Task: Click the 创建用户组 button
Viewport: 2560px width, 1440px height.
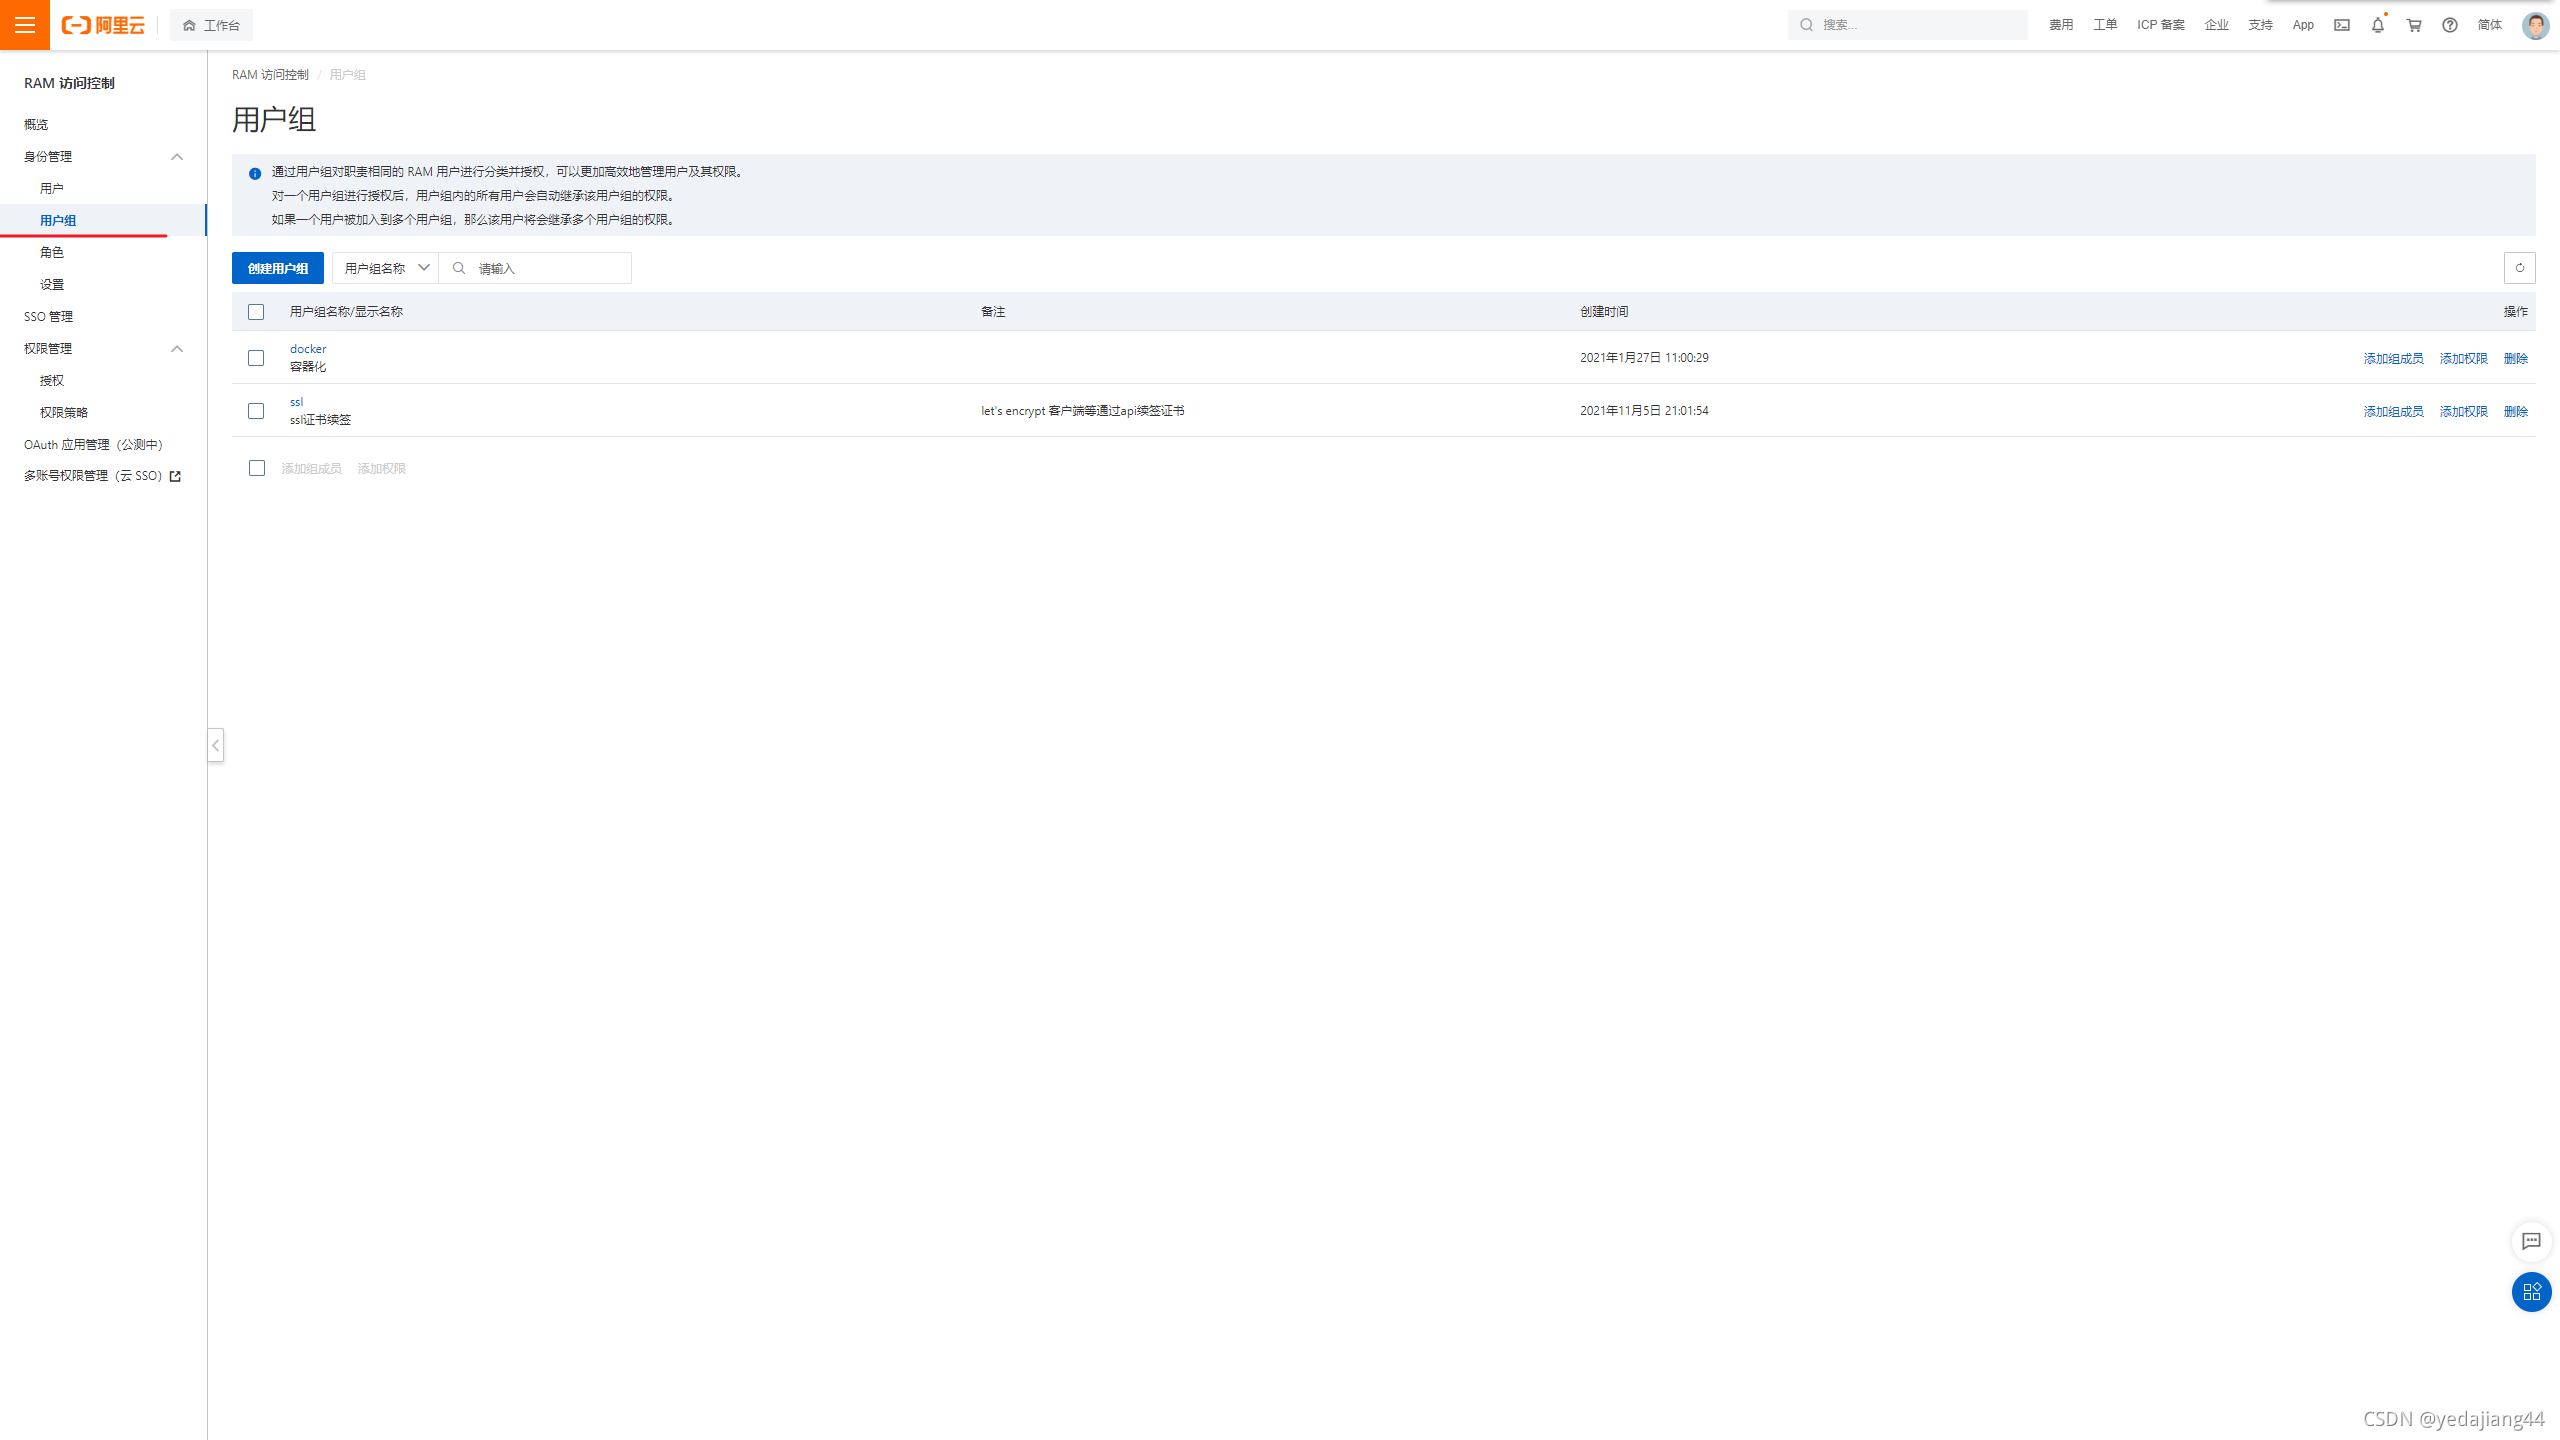Action: 278,268
